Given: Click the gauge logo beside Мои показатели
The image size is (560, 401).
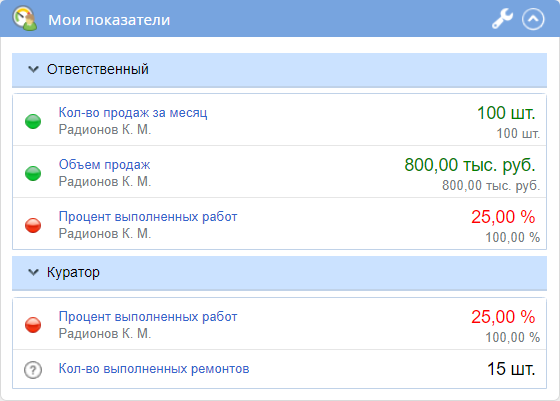Looking at the screenshot, I should click(24, 18).
